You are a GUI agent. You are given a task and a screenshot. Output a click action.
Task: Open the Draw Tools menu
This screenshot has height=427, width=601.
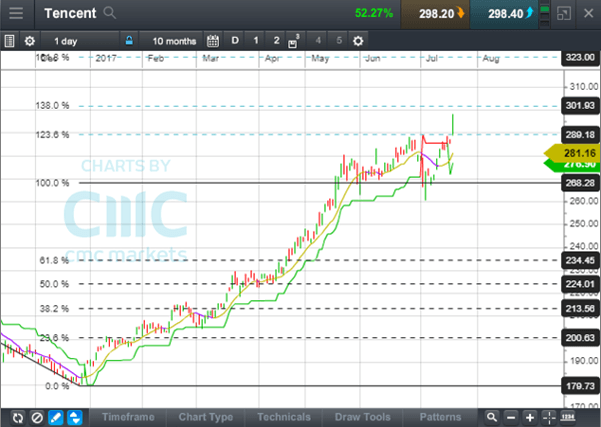362,417
